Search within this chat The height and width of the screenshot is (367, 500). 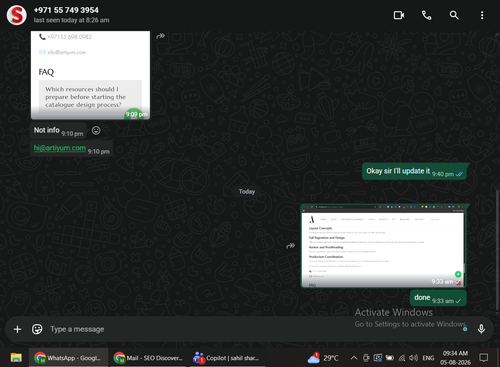454,15
